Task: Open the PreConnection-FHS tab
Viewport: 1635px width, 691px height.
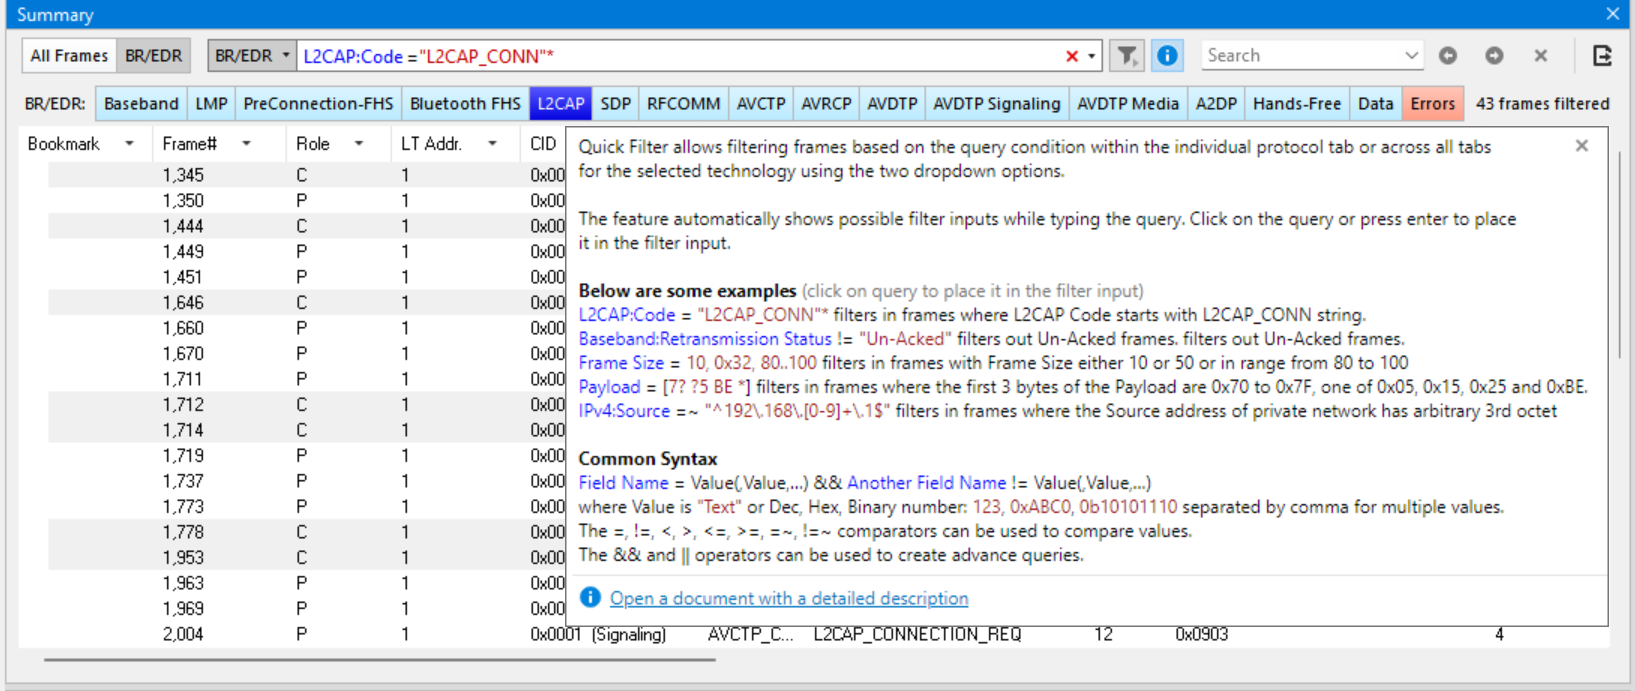Action: coord(318,104)
